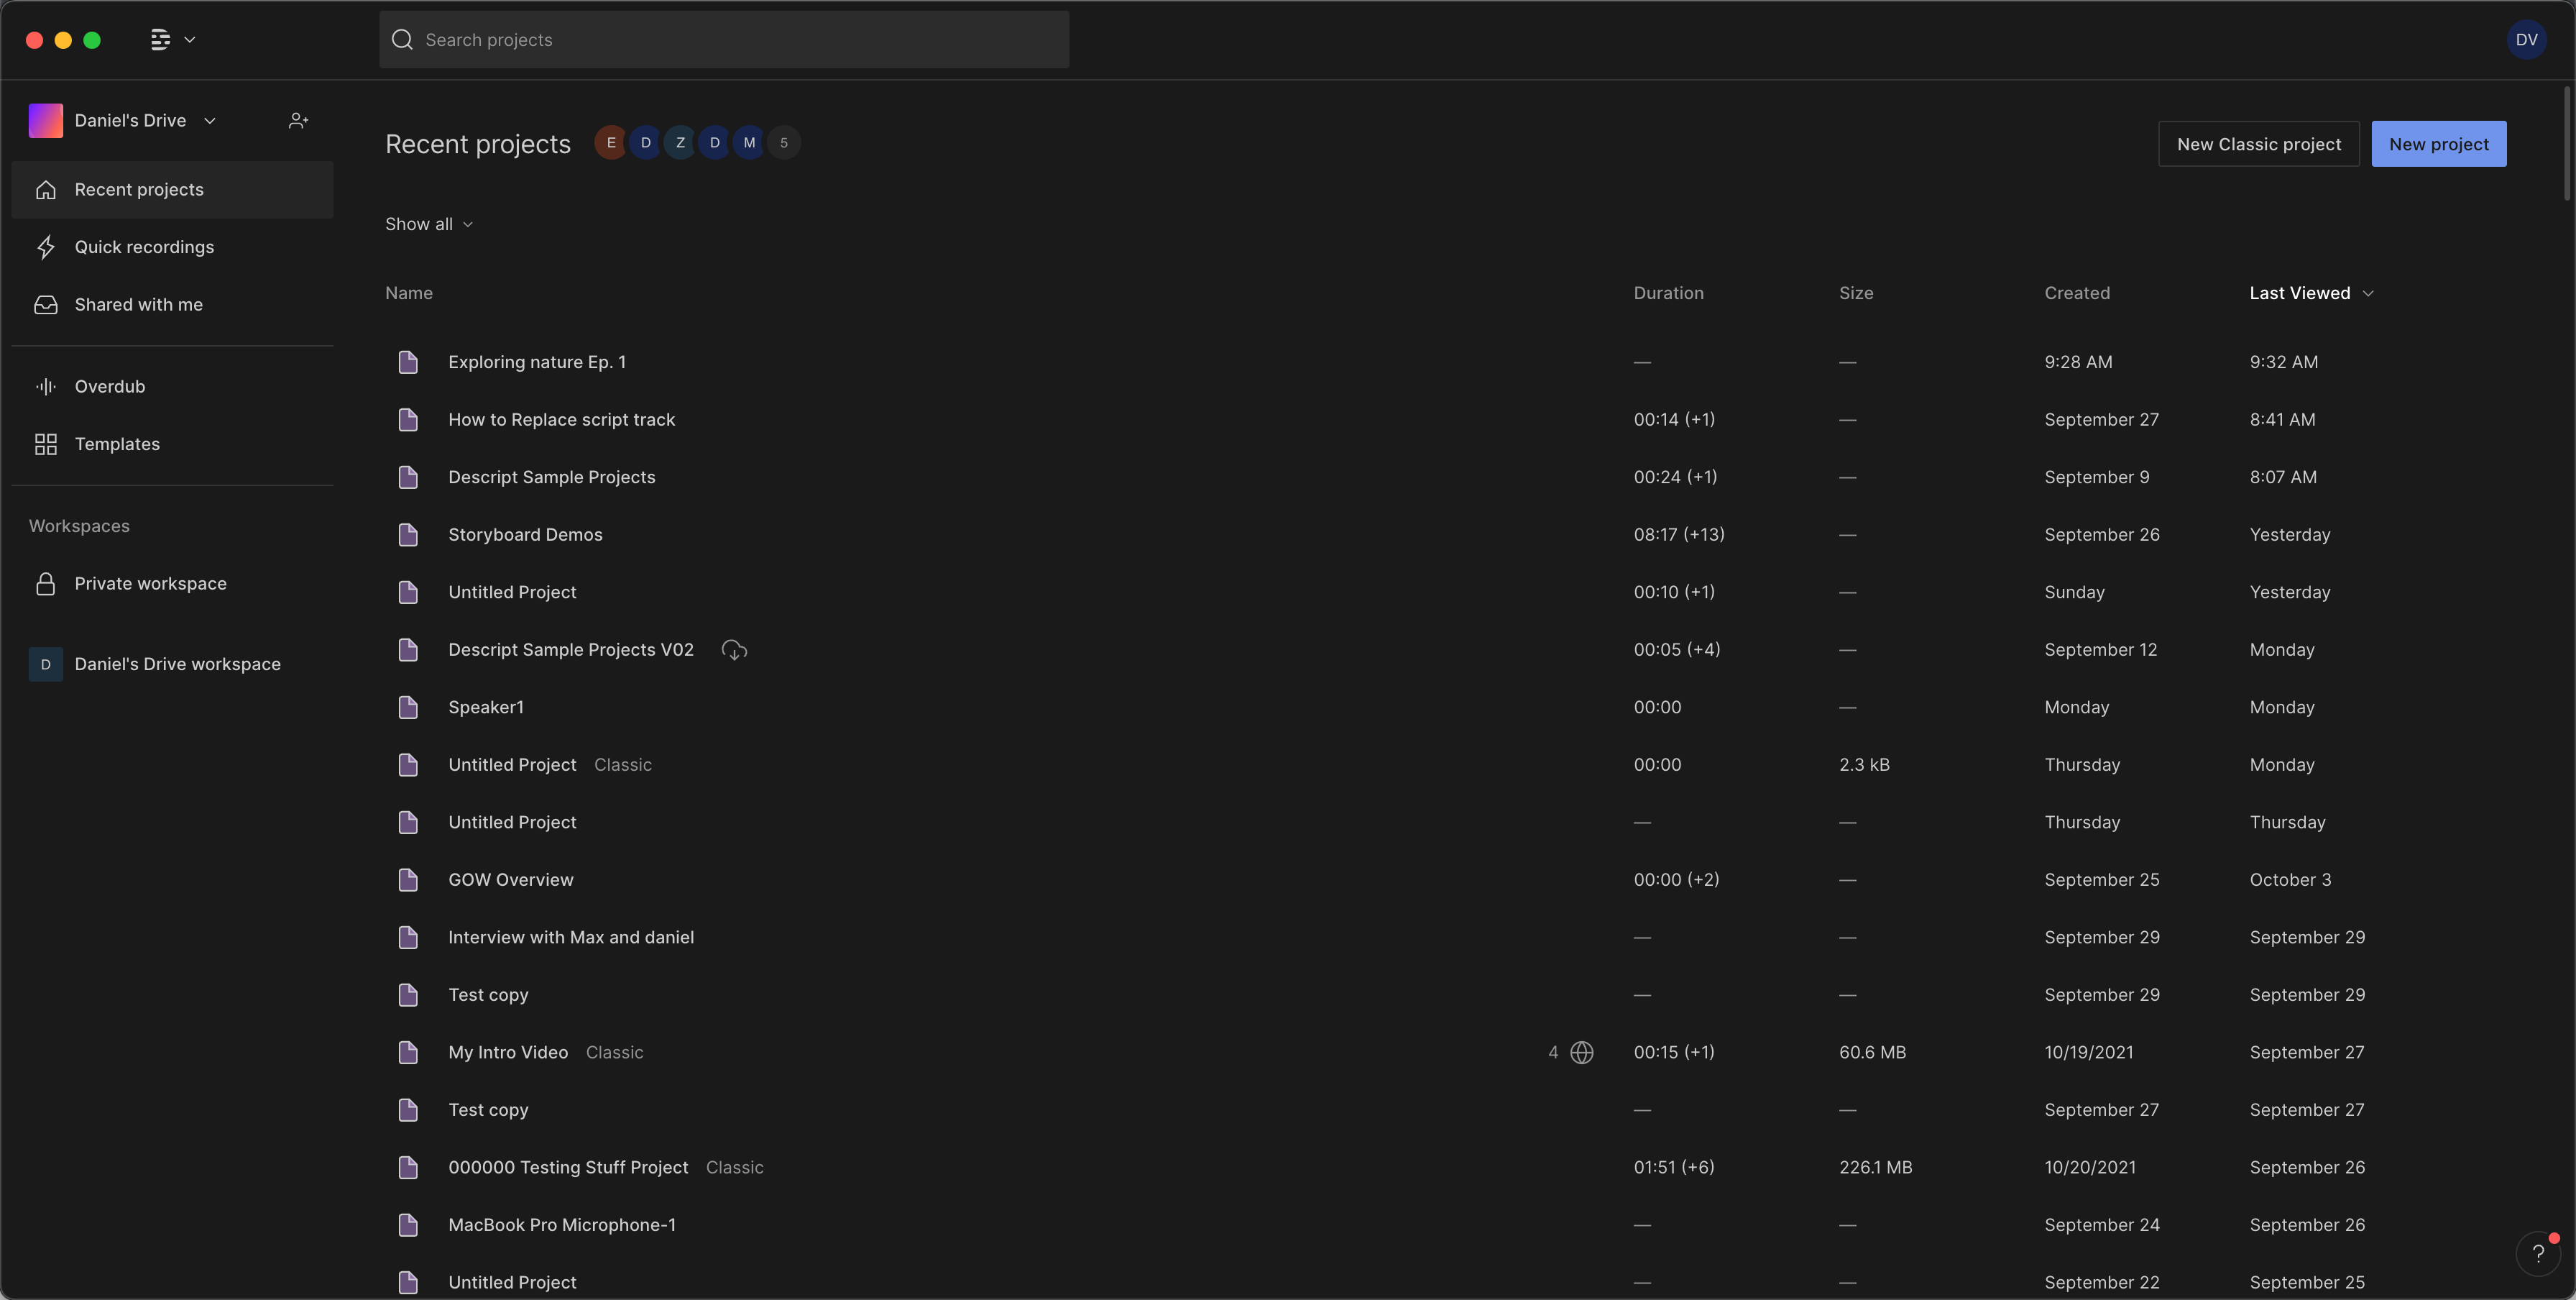Select Private workspace
The width and height of the screenshot is (2576, 1300).
click(172, 584)
